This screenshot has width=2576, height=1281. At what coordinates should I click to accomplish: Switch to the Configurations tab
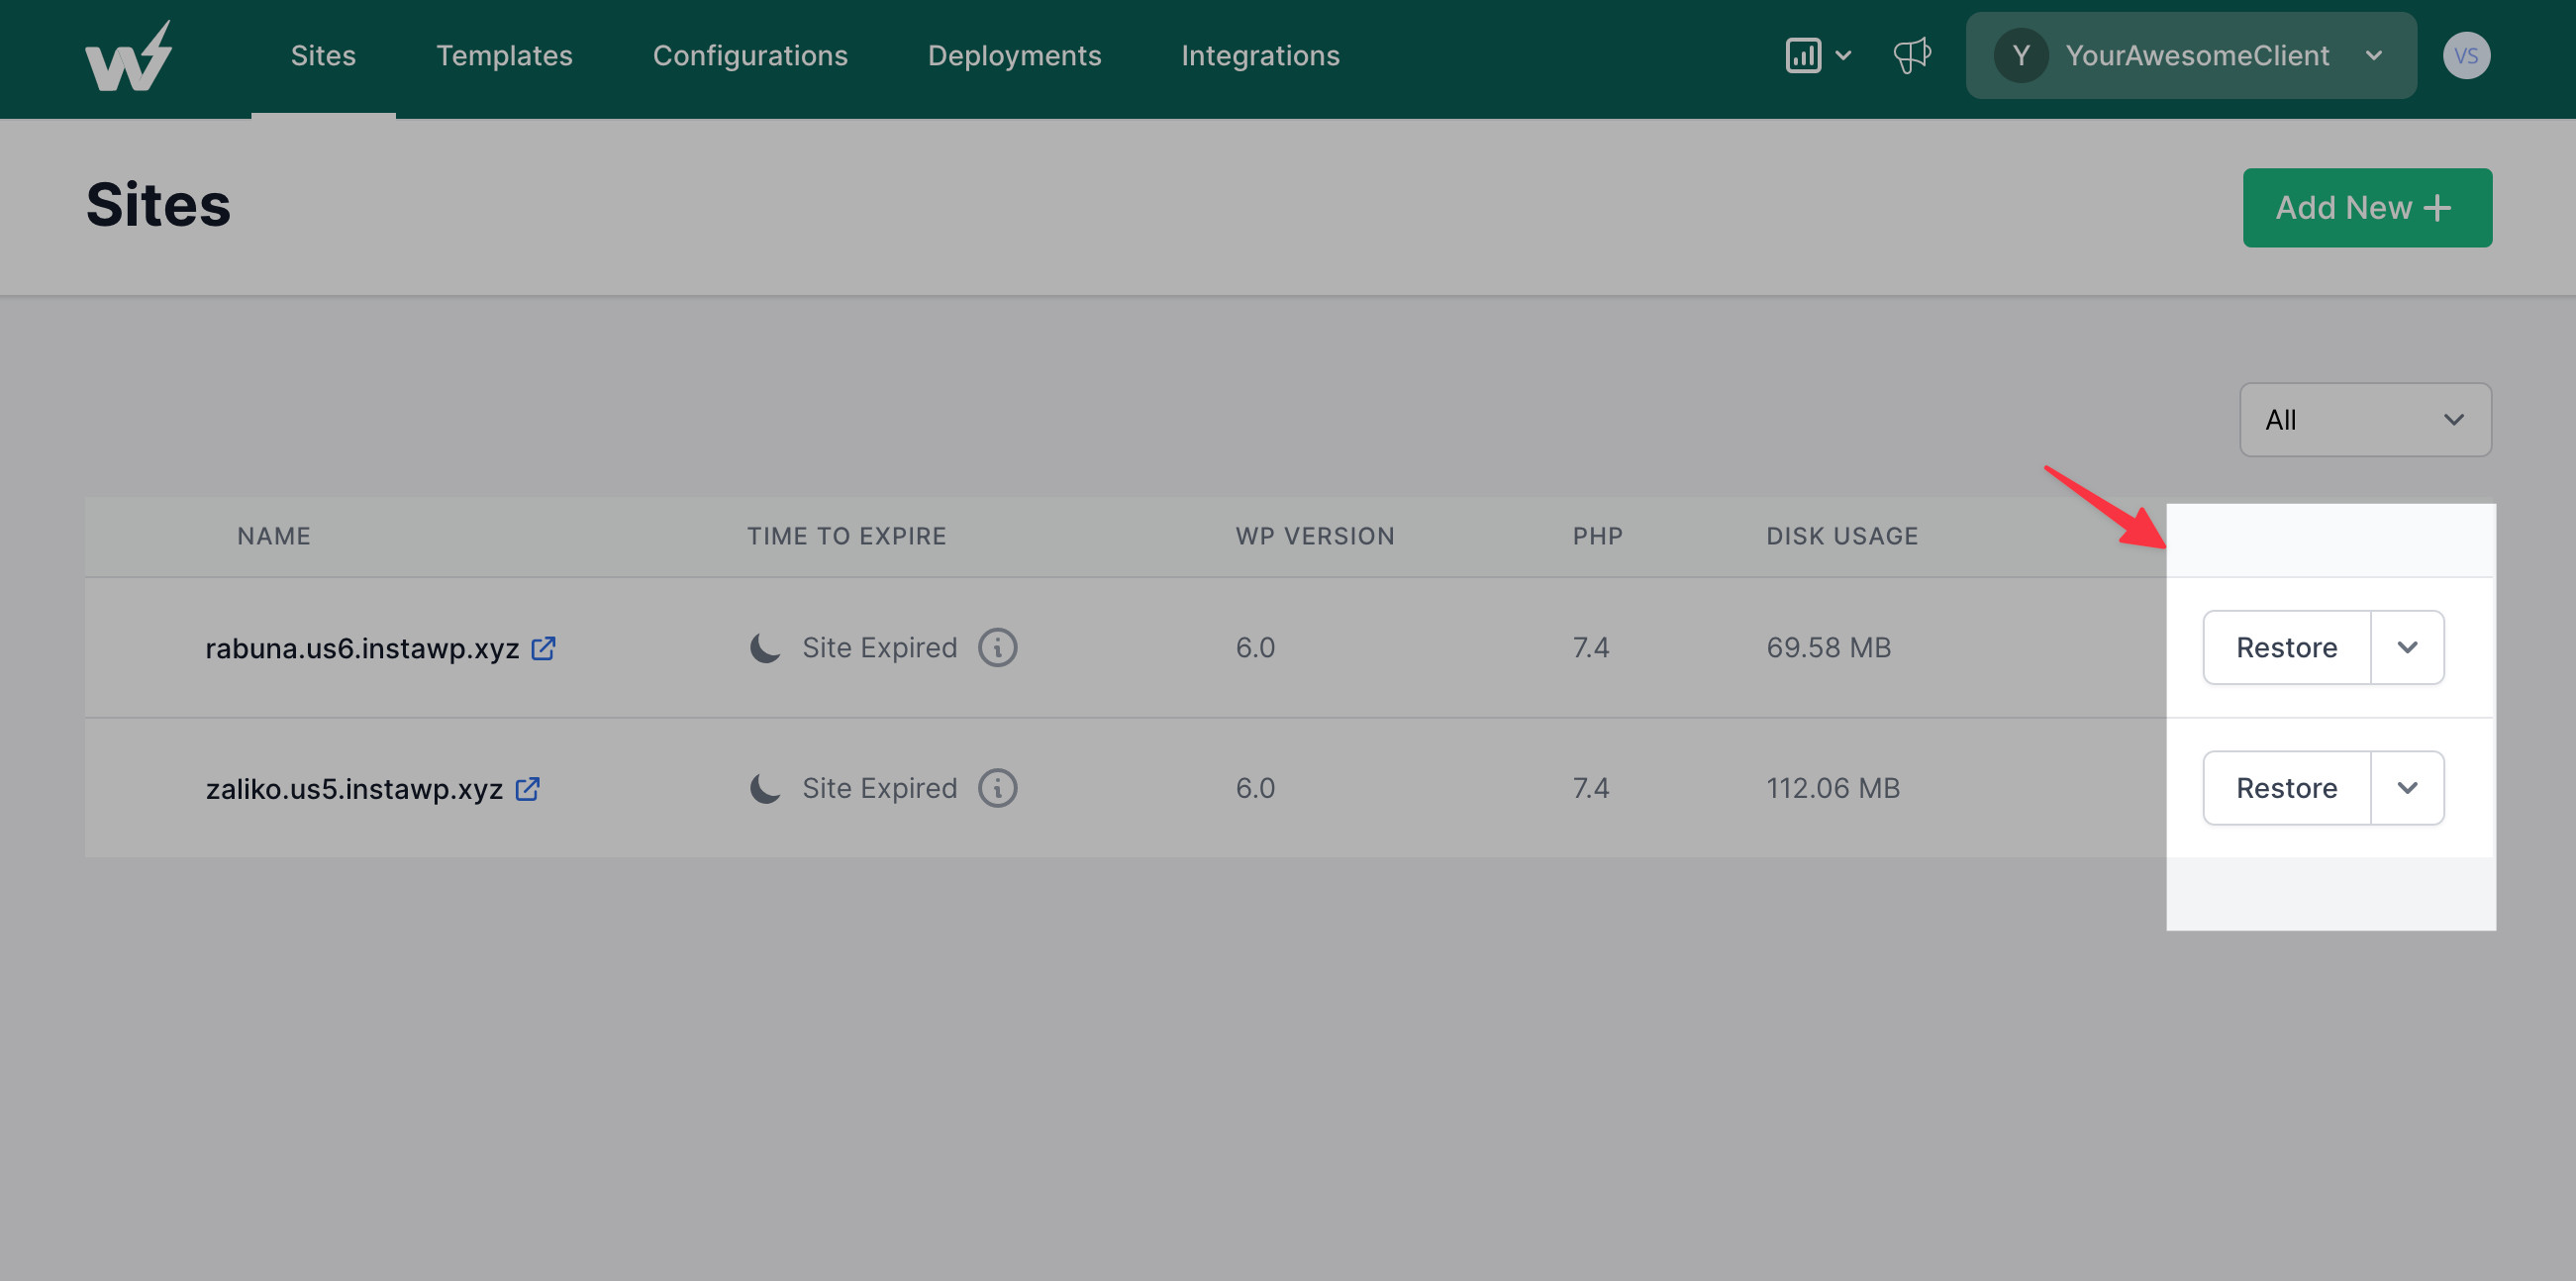[750, 55]
